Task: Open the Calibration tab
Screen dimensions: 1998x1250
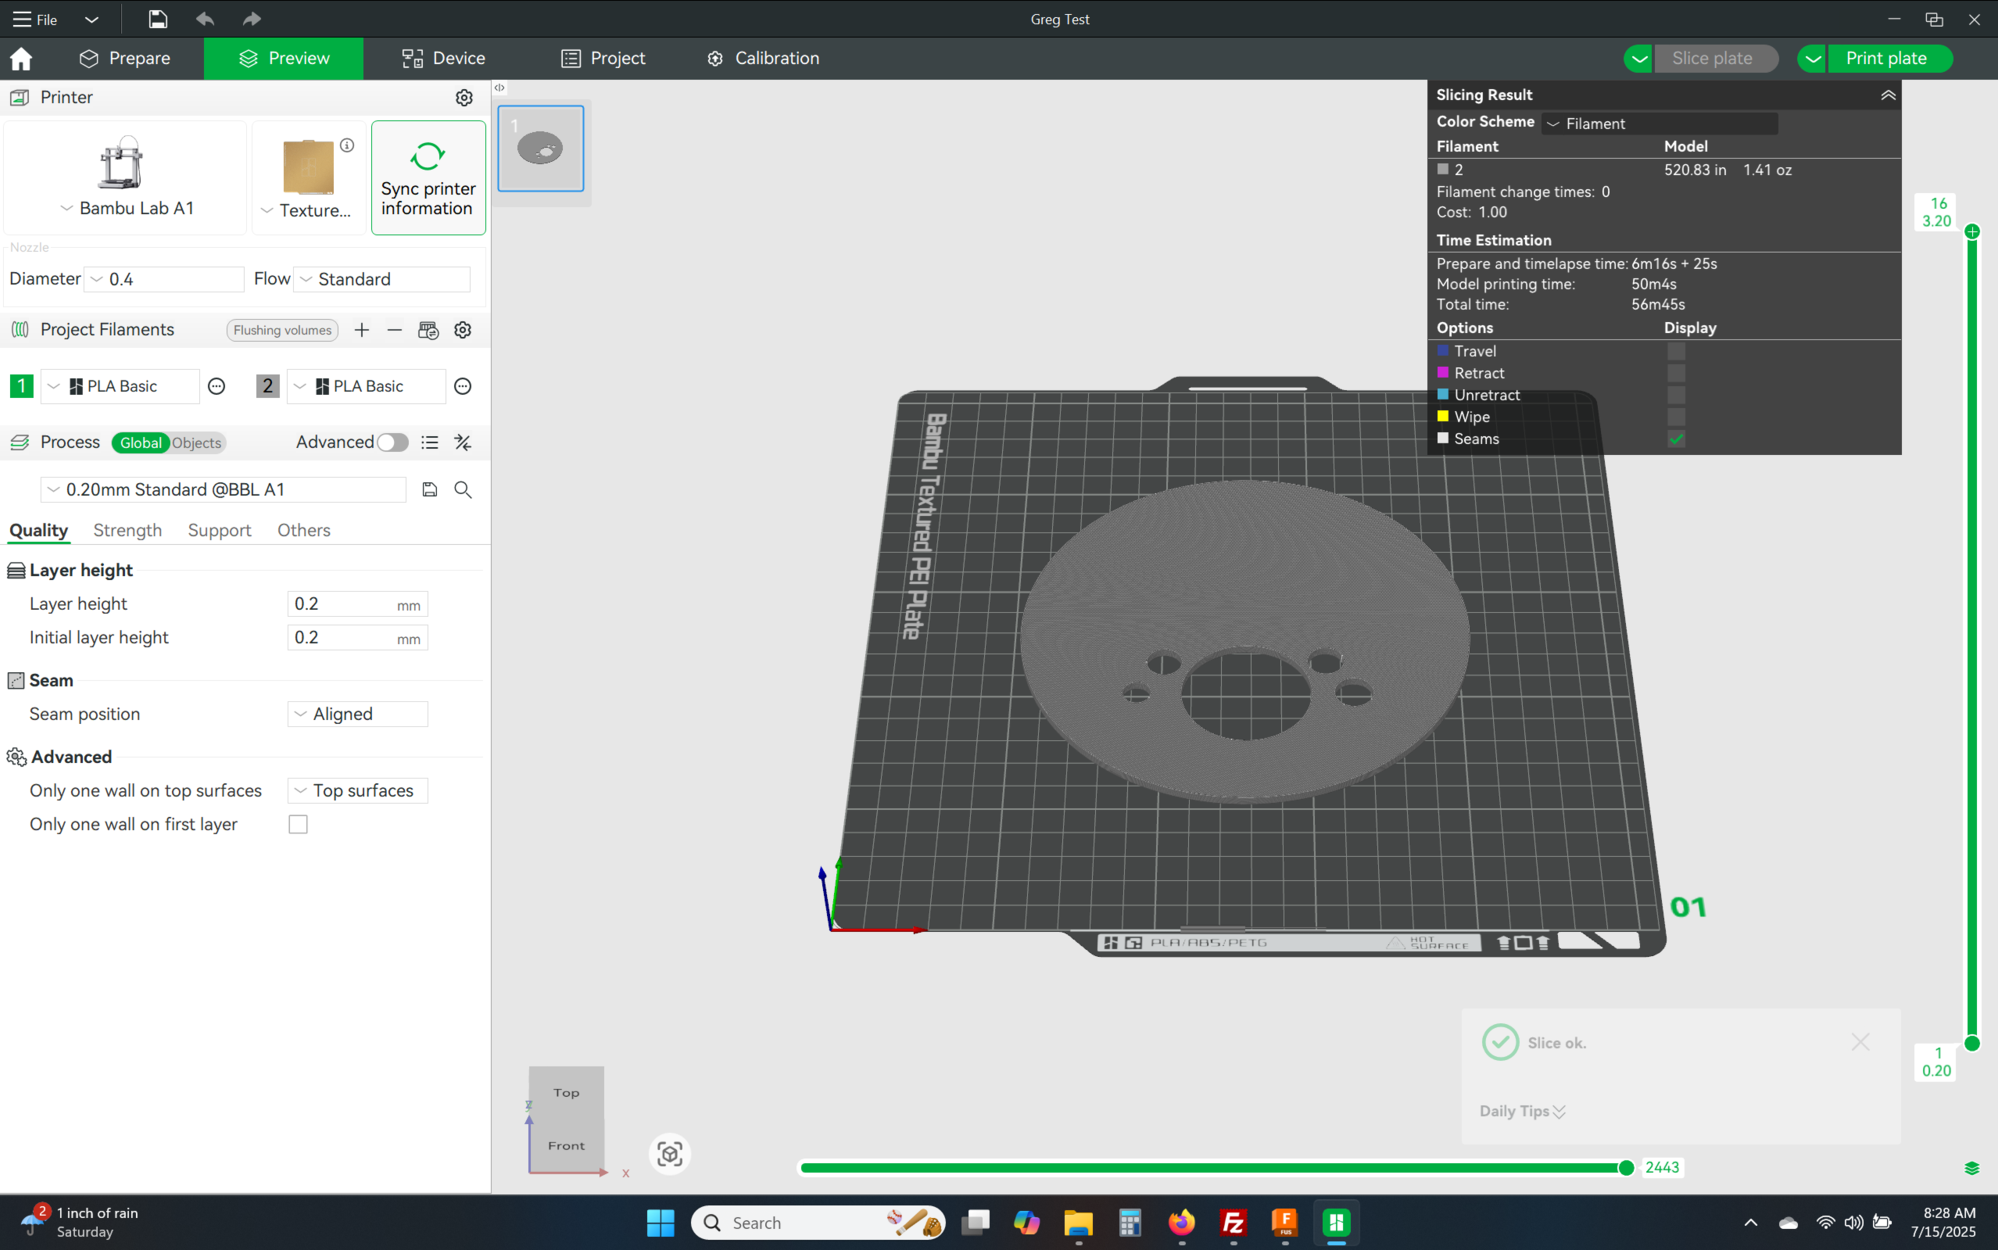Action: click(x=763, y=58)
